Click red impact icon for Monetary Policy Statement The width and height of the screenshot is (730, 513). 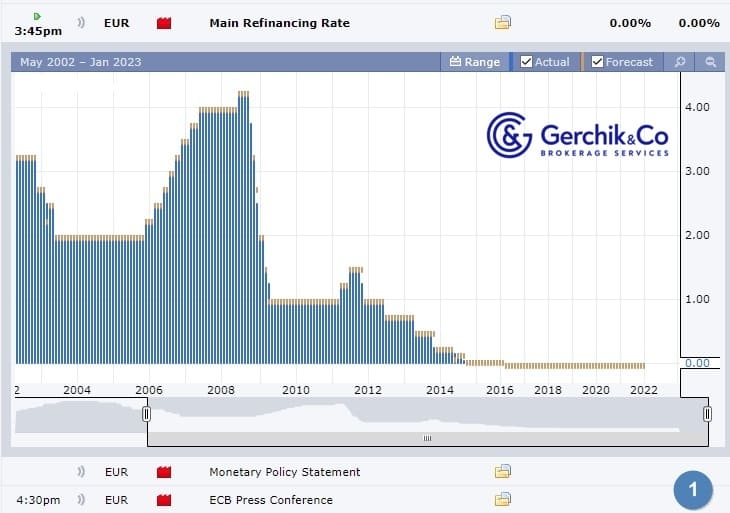(x=164, y=471)
